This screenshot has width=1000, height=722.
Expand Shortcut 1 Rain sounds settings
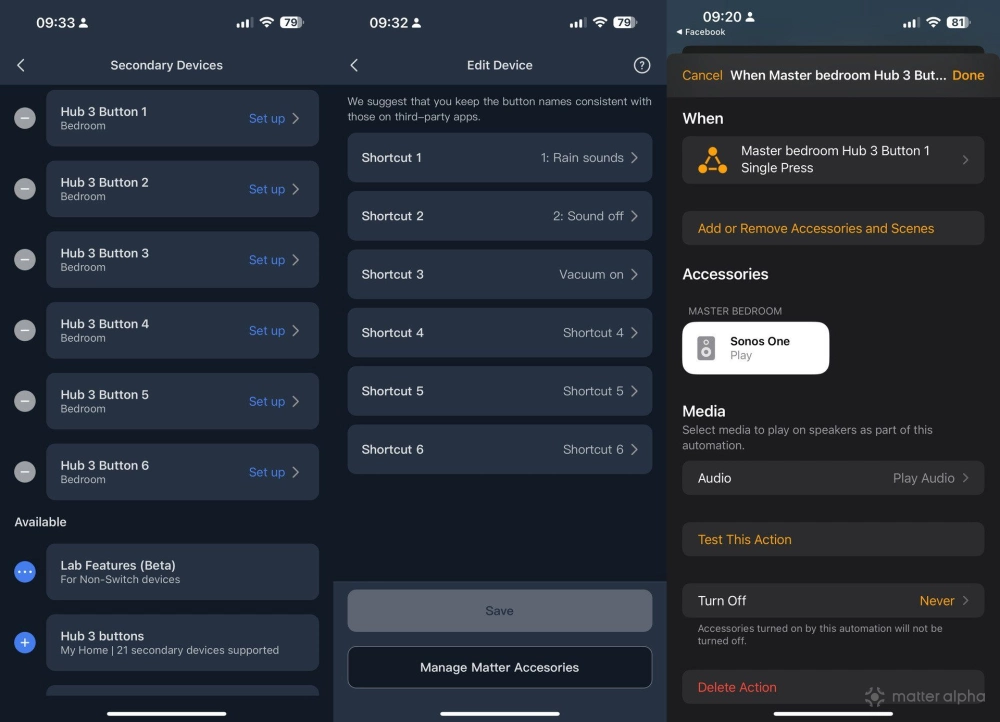(499, 157)
